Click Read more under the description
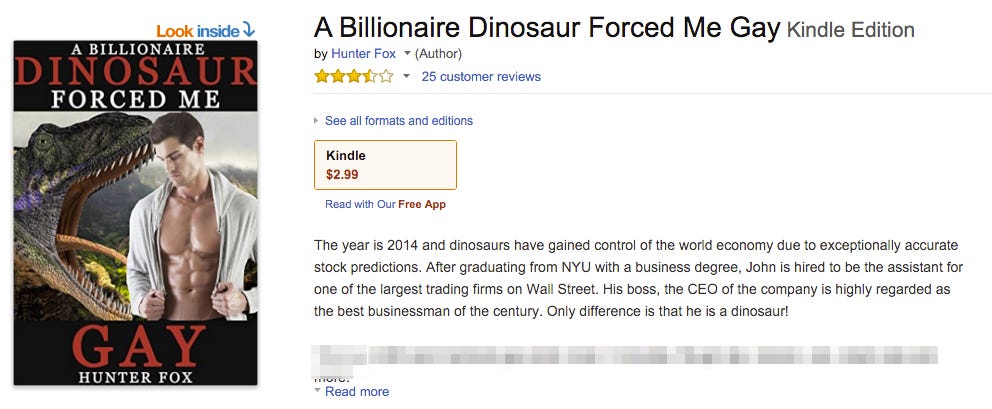The image size is (992, 409). click(357, 391)
